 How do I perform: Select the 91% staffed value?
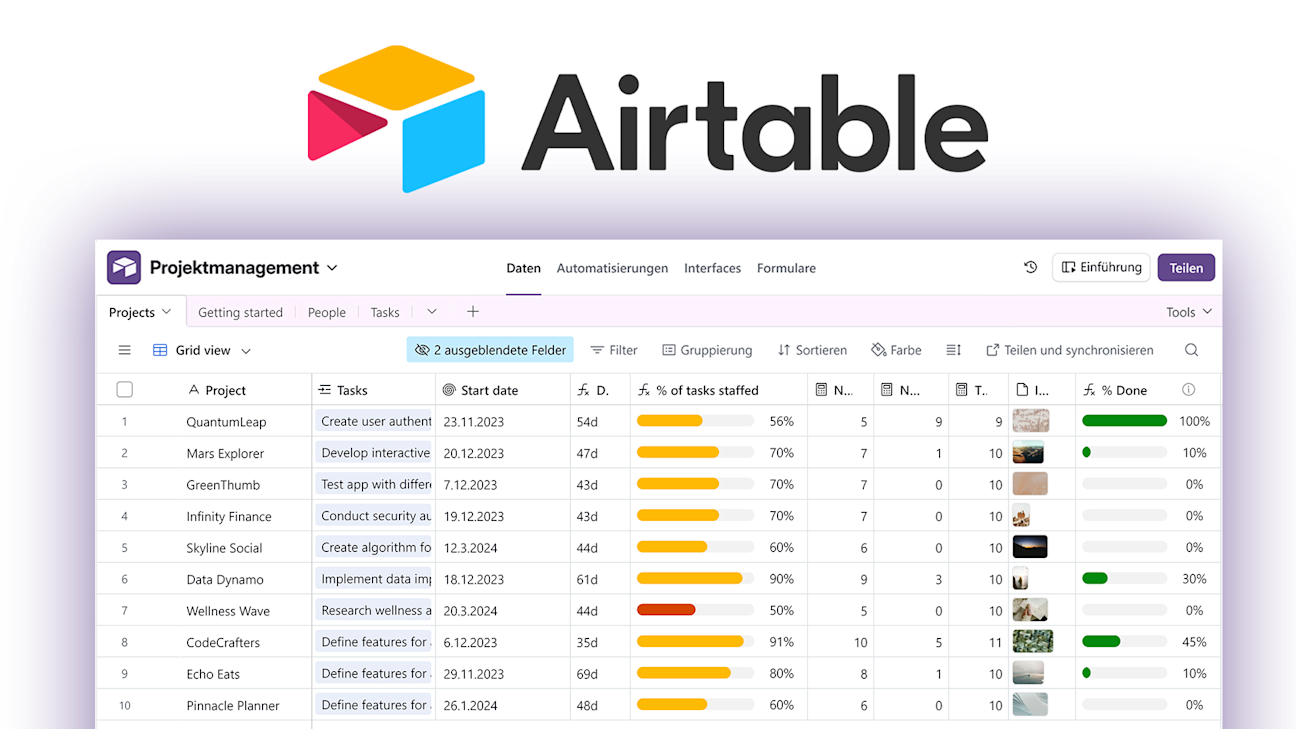(781, 642)
